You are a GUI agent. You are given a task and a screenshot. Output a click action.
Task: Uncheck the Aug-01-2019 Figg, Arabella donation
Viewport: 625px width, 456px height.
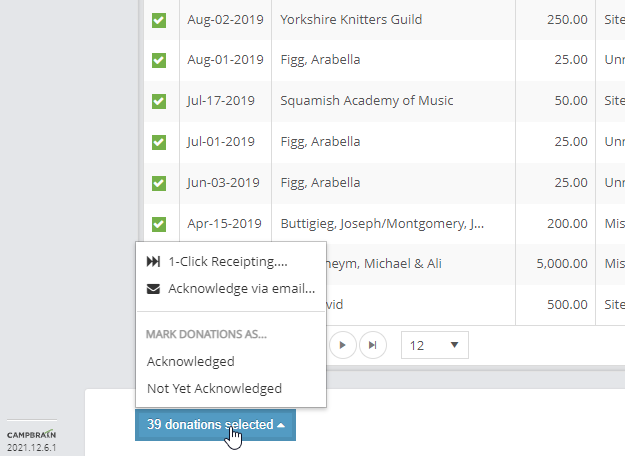click(159, 61)
